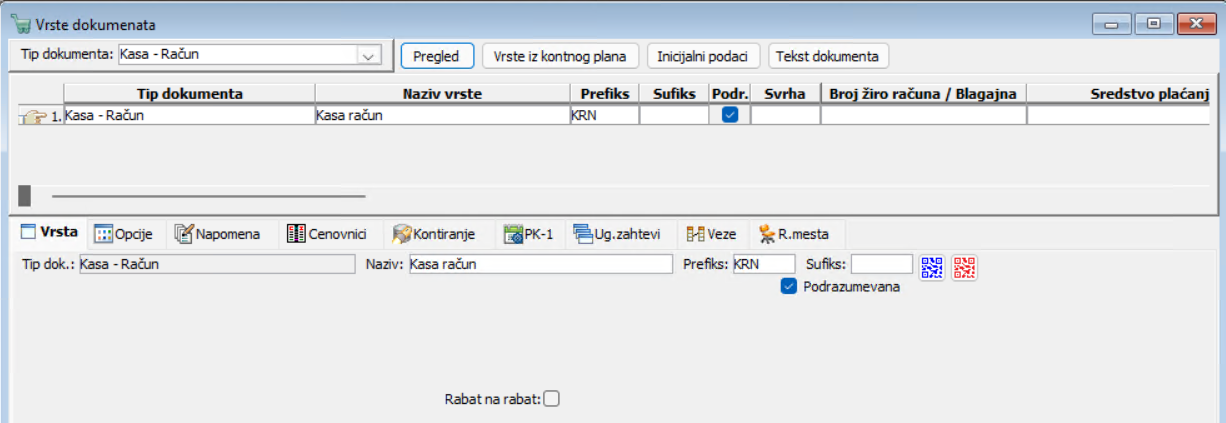This screenshot has width=1226, height=423.
Task: Open the PK-1 tab
Action: [529, 234]
